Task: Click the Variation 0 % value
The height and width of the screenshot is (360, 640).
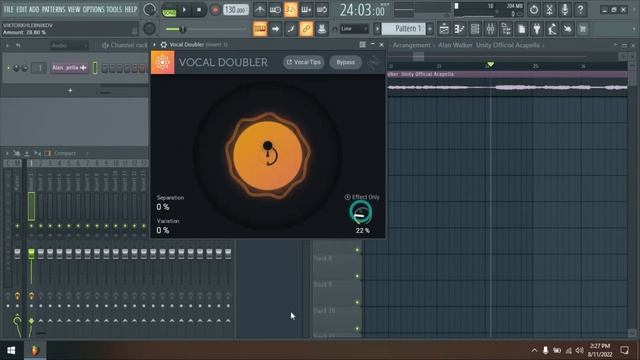Action: tap(163, 230)
